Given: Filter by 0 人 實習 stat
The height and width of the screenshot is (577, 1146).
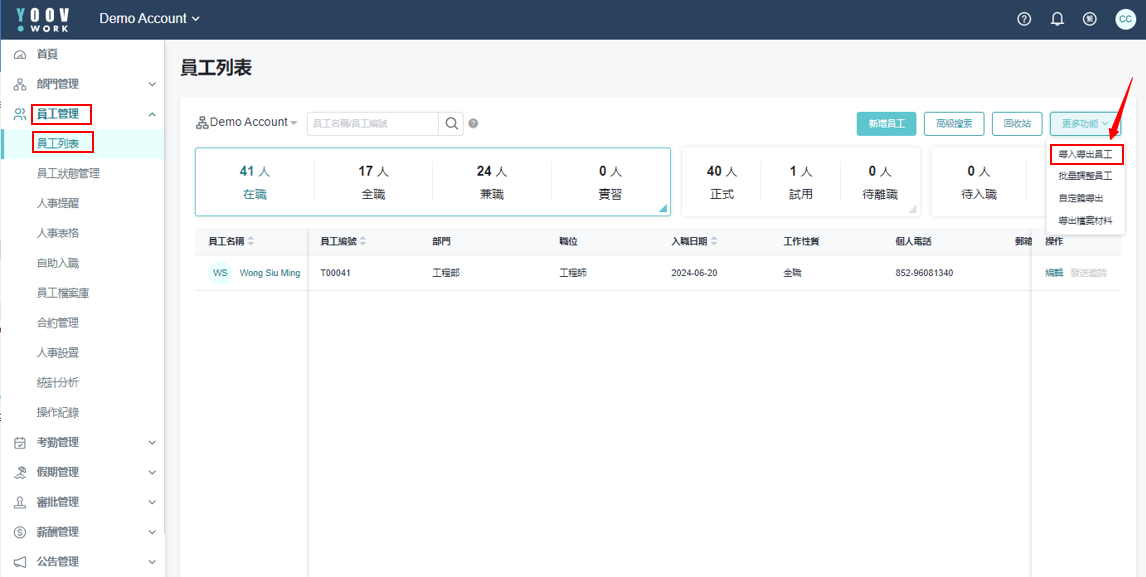Looking at the screenshot, I should (x=610, y=182).
